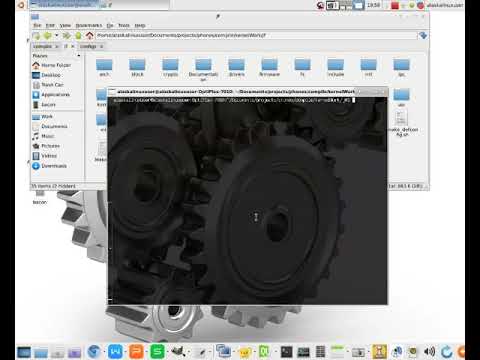Open the Documentation folder

coord(203,70)
